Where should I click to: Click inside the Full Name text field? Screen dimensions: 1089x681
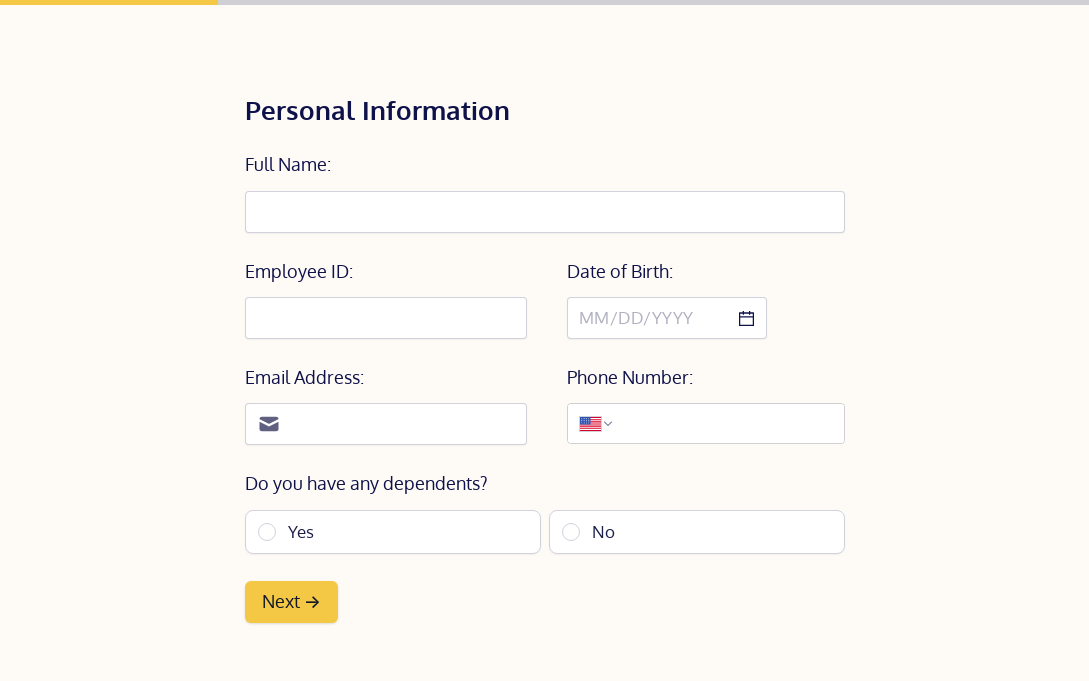[545, 212]
